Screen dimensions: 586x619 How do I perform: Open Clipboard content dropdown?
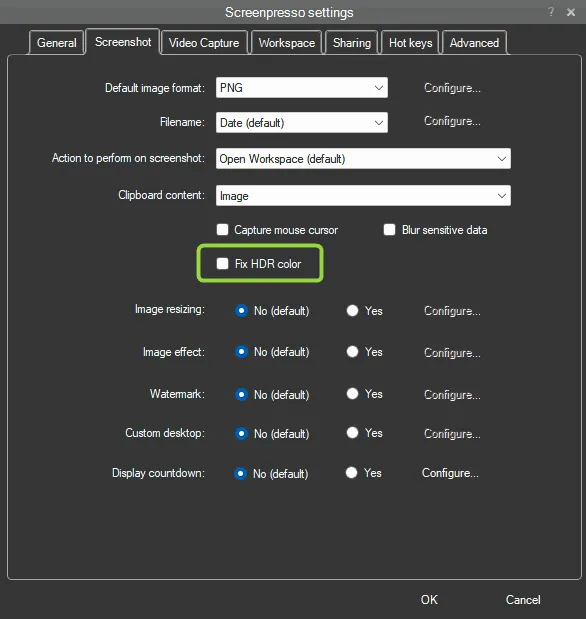tap(363, 195)
